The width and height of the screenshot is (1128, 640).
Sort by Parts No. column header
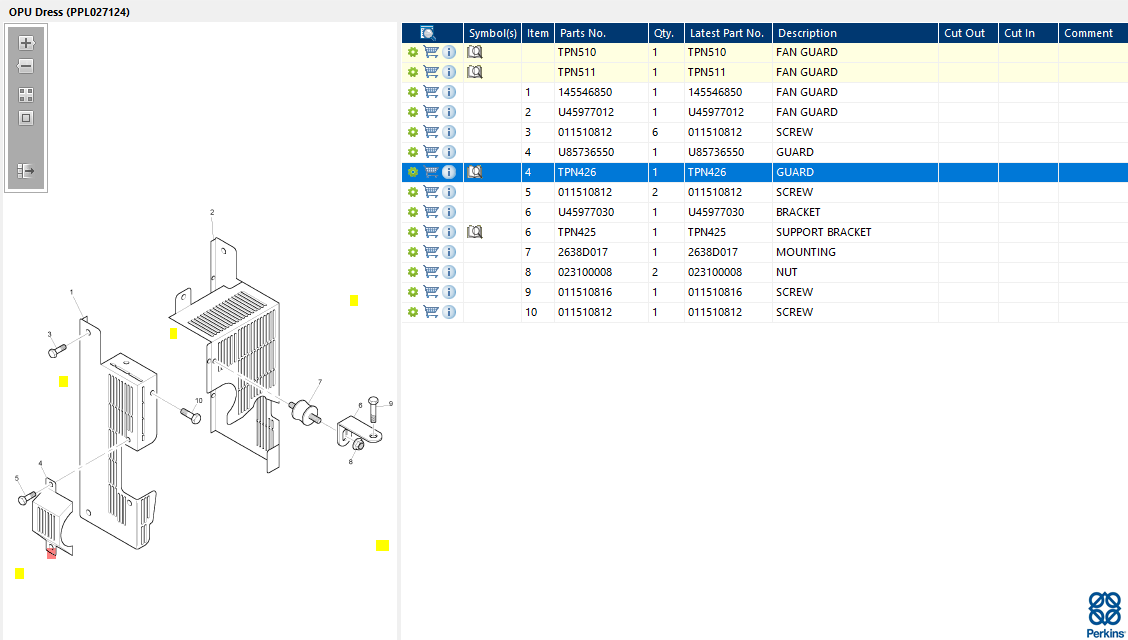tap(601, 33)
